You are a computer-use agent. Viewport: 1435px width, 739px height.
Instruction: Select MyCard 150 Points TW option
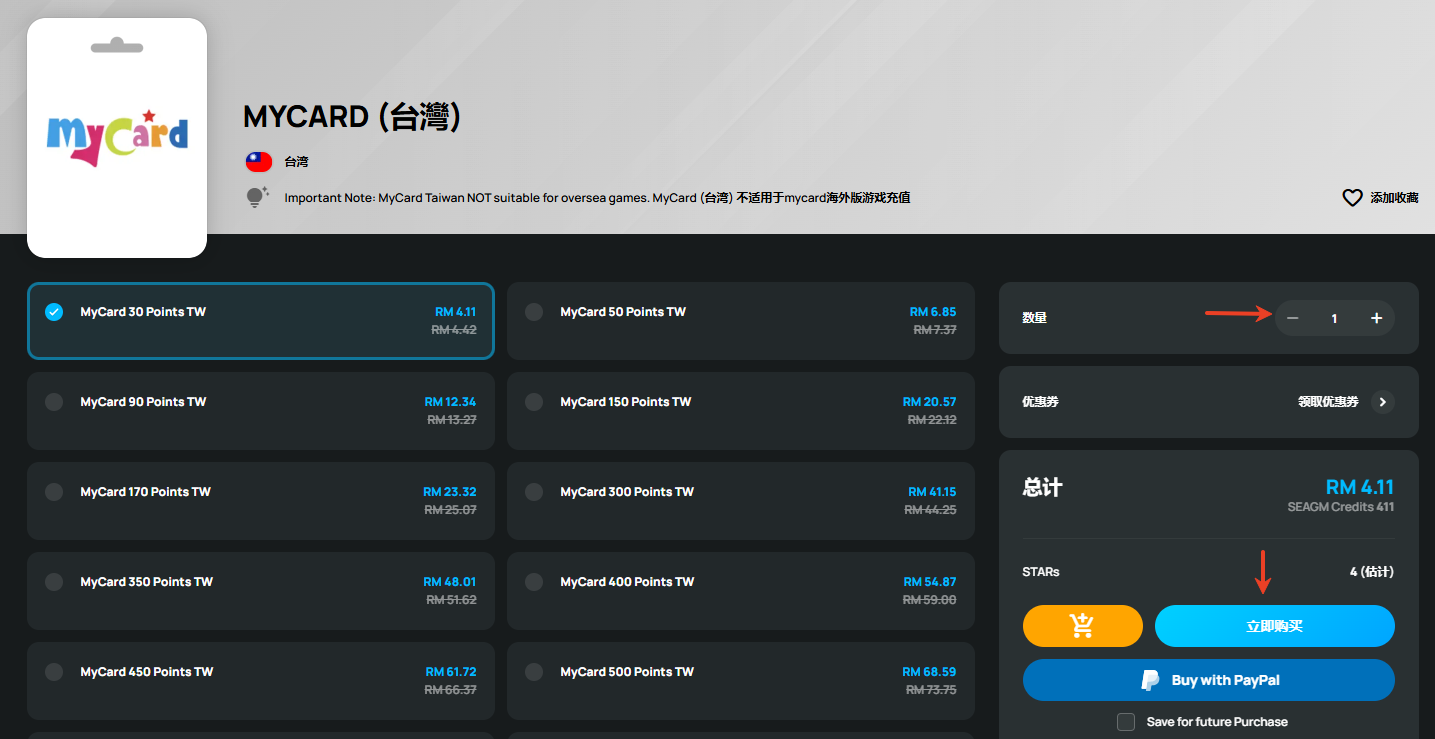coord(741,411)
